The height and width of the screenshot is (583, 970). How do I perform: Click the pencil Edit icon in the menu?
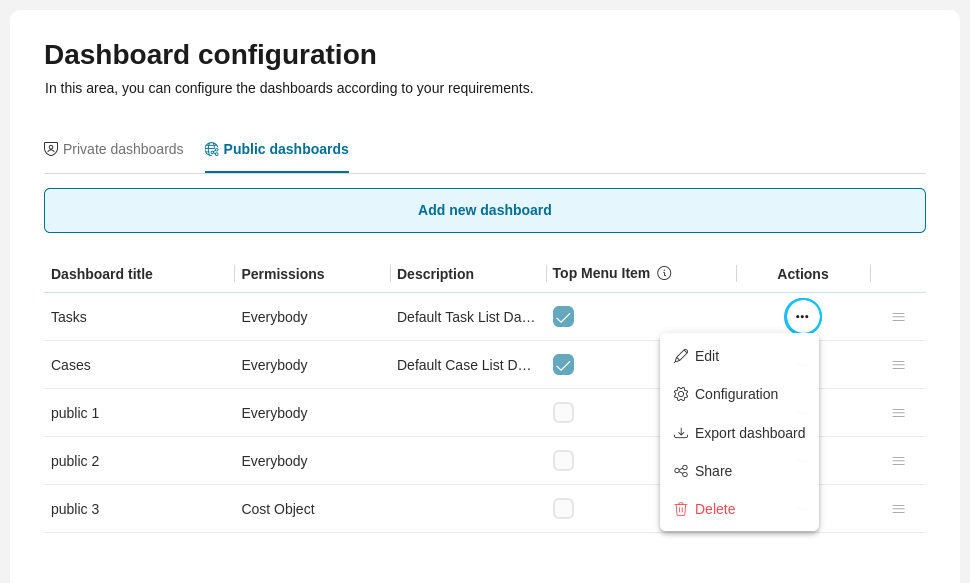(681, 356)
